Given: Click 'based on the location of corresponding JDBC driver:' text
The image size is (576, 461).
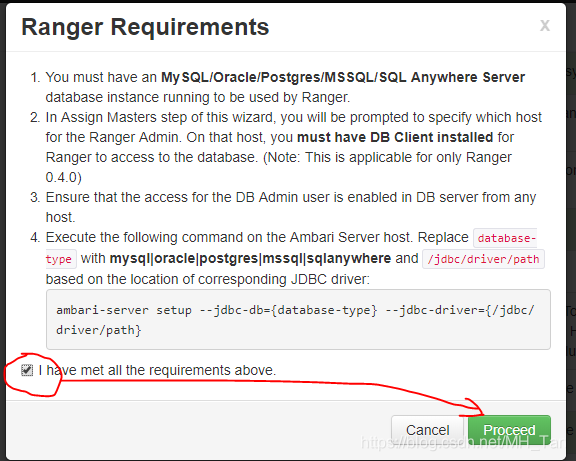Looking at the screenshot, I should tap(208, 279).
